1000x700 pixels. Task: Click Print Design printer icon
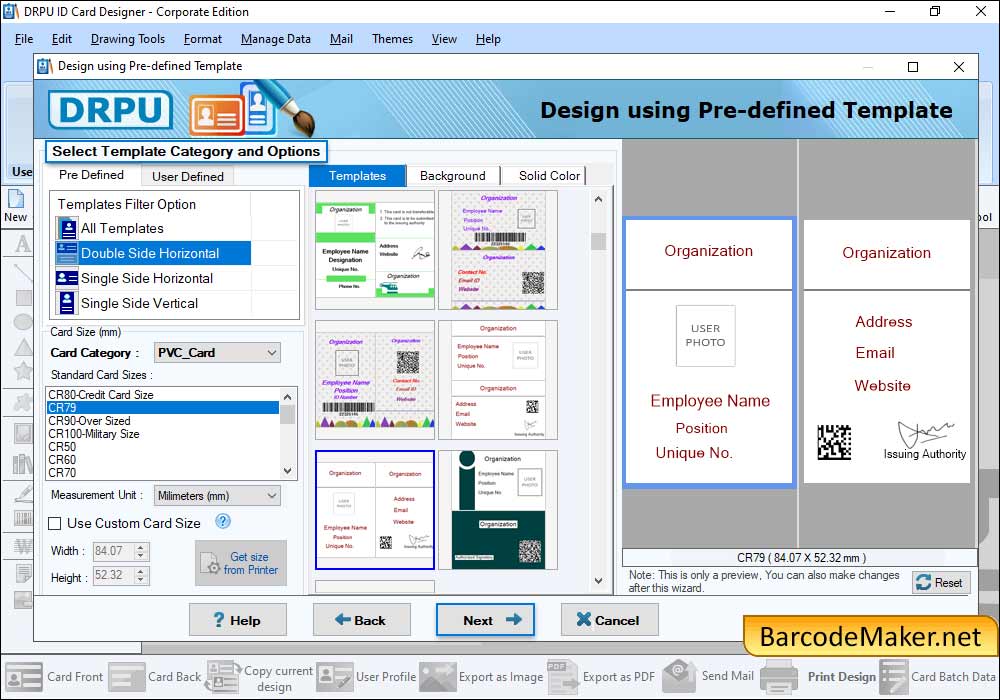779,677
